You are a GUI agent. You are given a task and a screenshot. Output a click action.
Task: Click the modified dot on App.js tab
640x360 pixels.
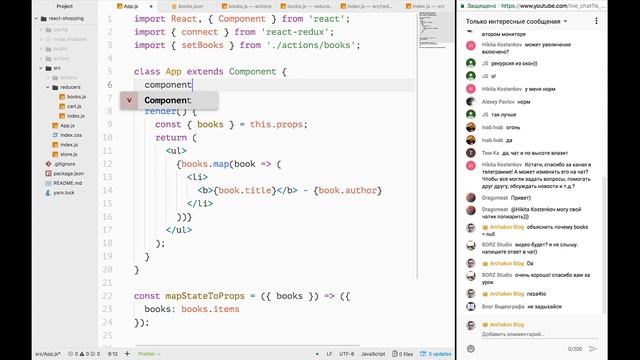(x=151, y=7)
